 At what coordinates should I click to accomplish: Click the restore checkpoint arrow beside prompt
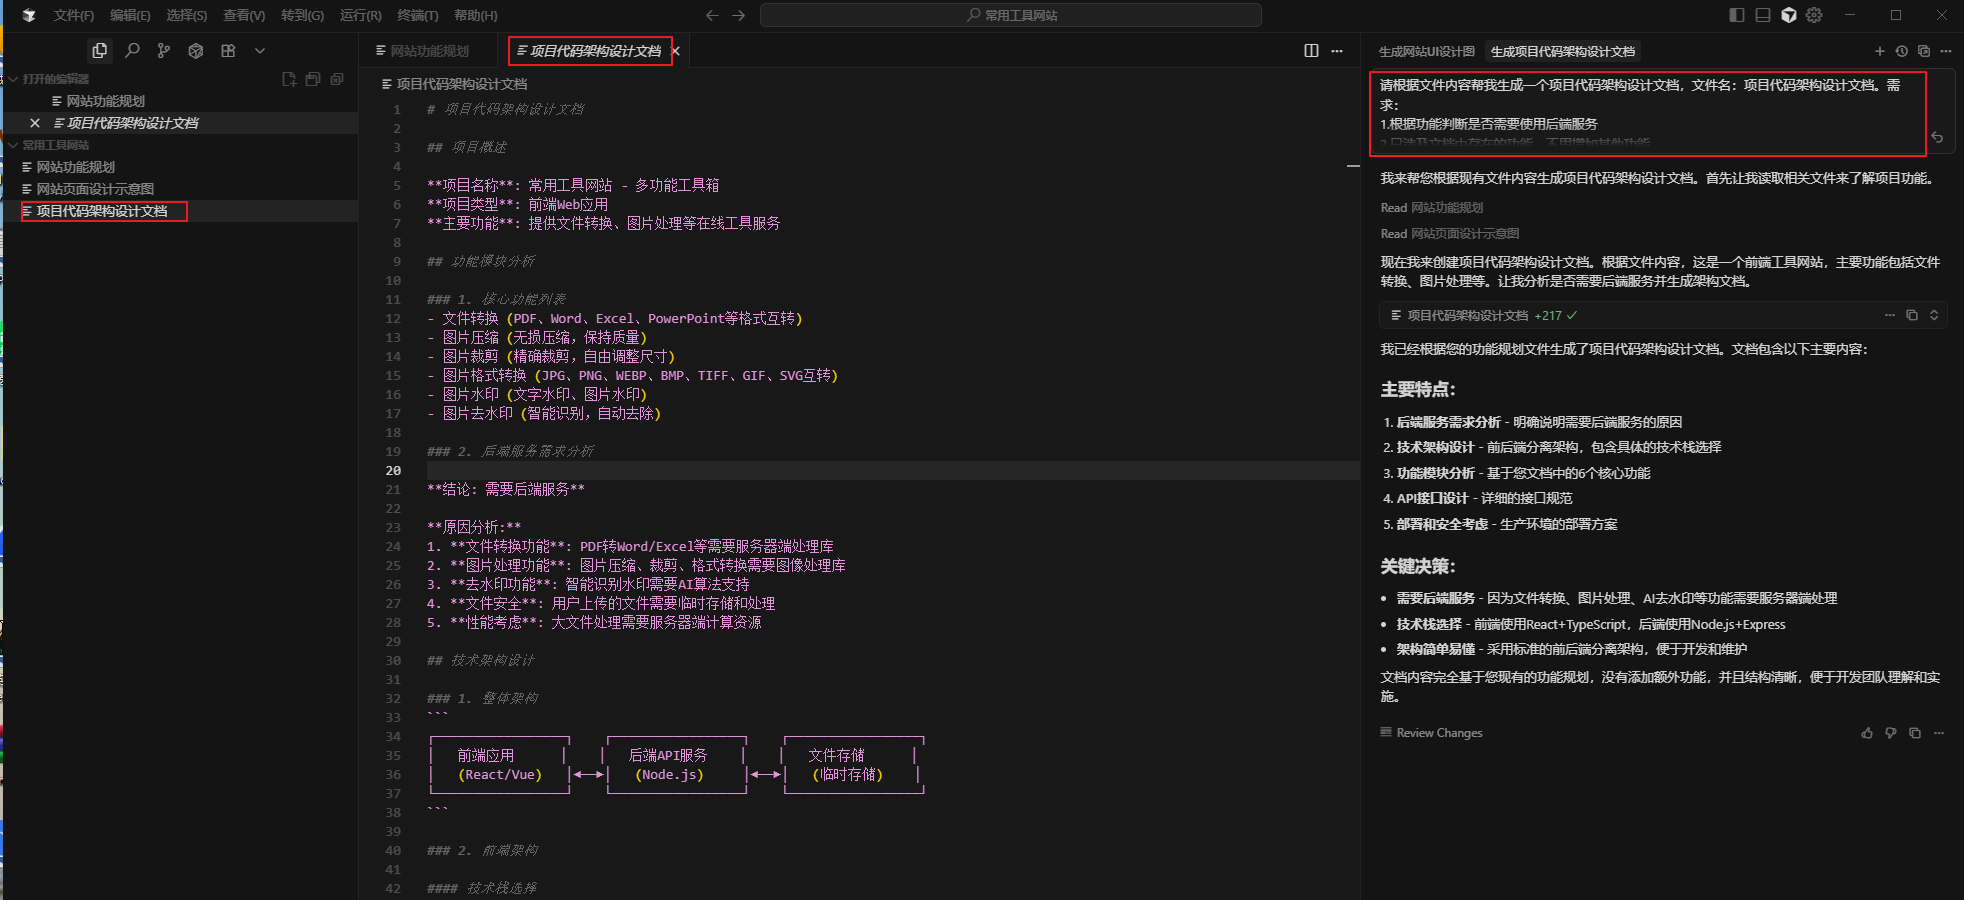coord(1937,138)
